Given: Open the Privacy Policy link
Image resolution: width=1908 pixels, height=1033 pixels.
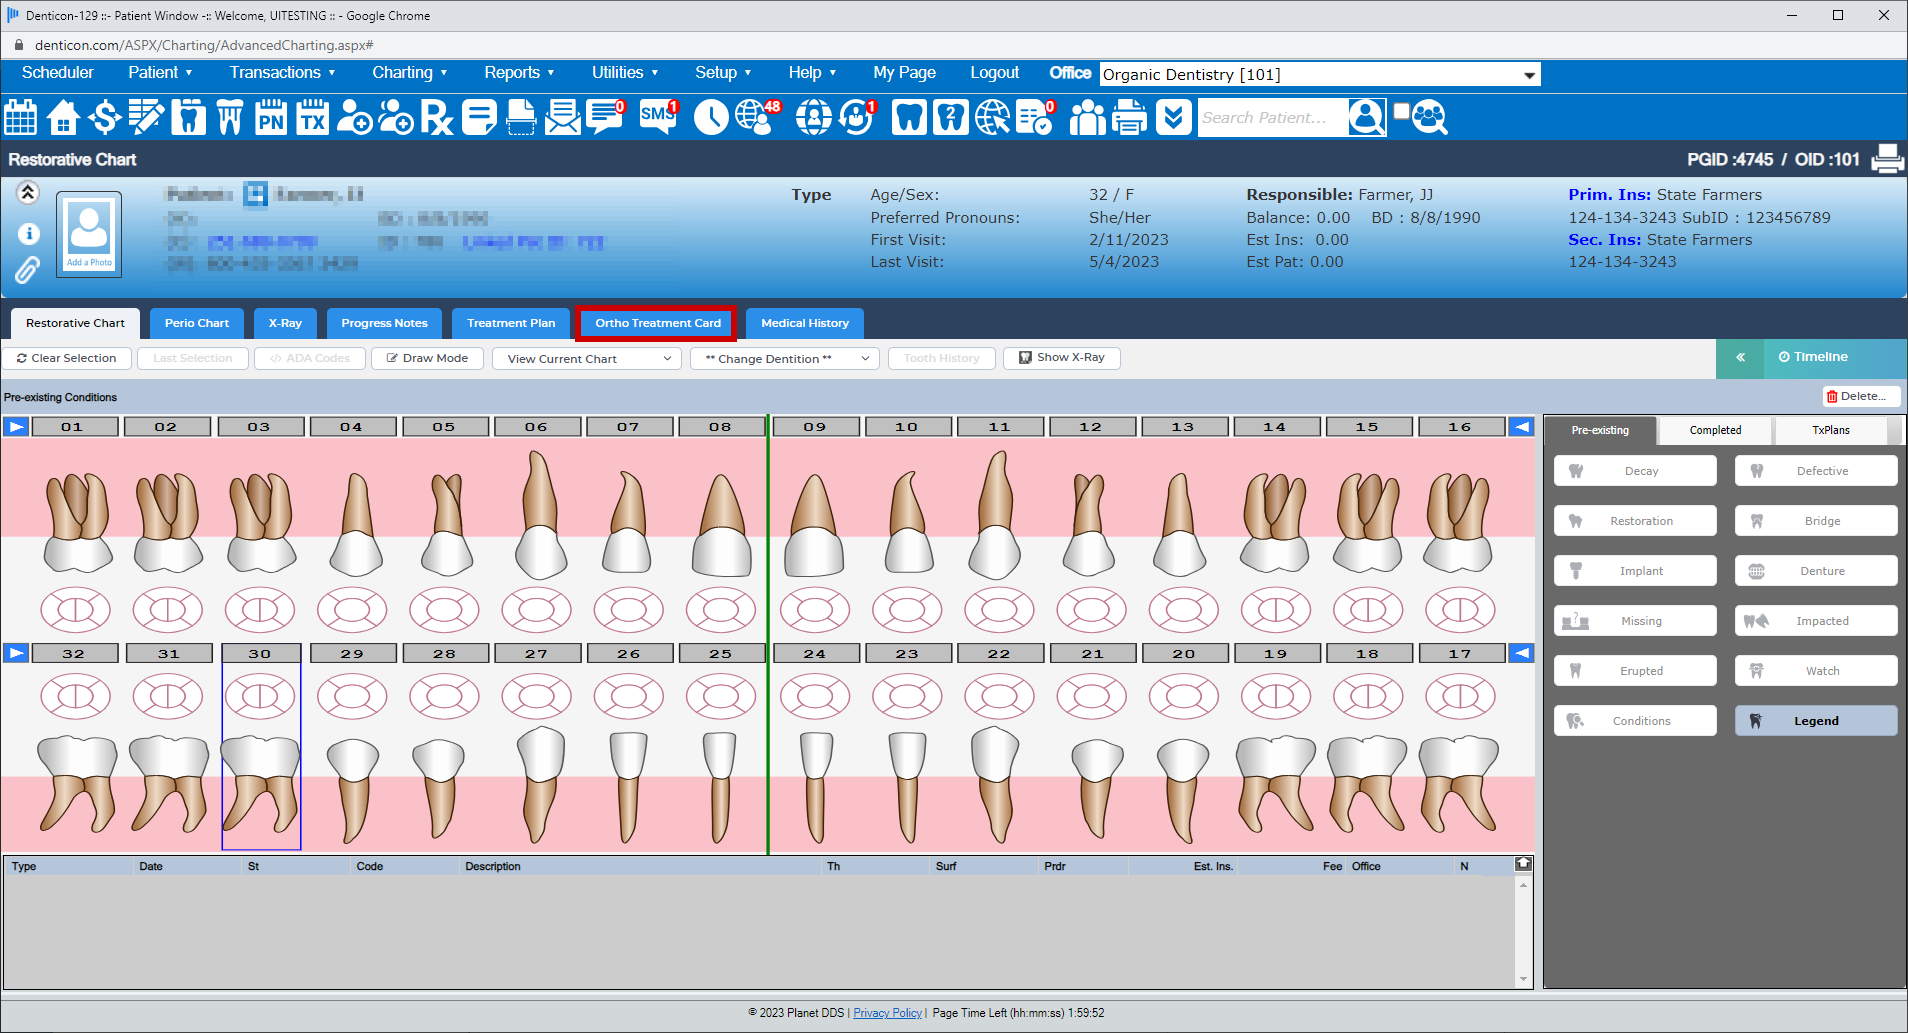Looking at the screenshot, I should coord(887,1012).
